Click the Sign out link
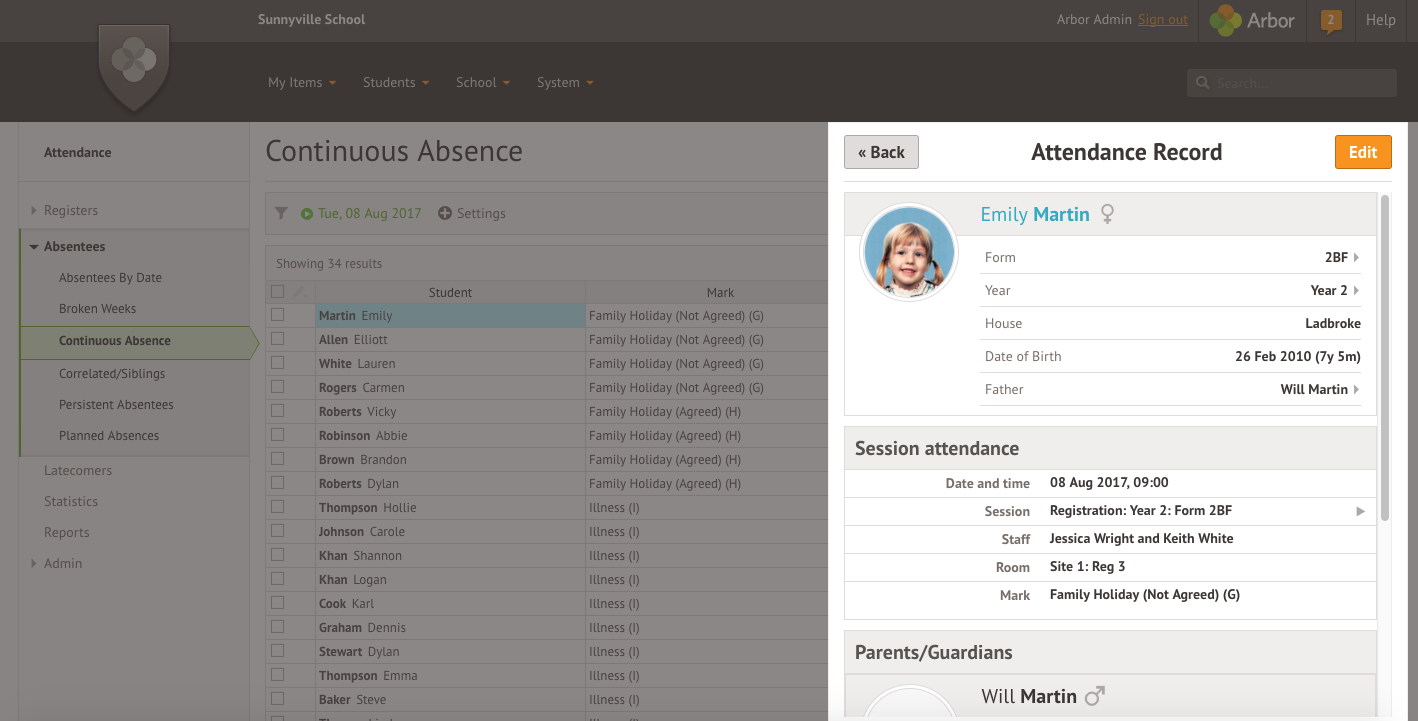Viewport: 1418px width, 721px height. pyautogui.click(x=1163, y=19)
